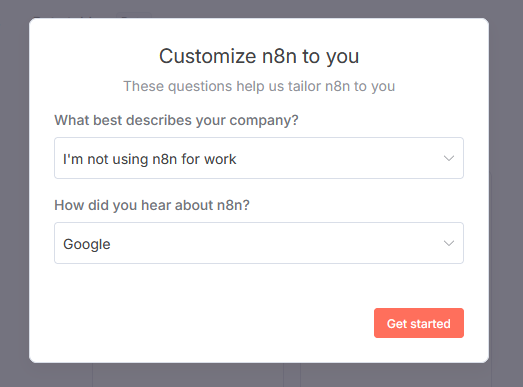Click the 'Customize n8n to you' heading
This screenshot has height=387, width=523.
coord(259,56)
